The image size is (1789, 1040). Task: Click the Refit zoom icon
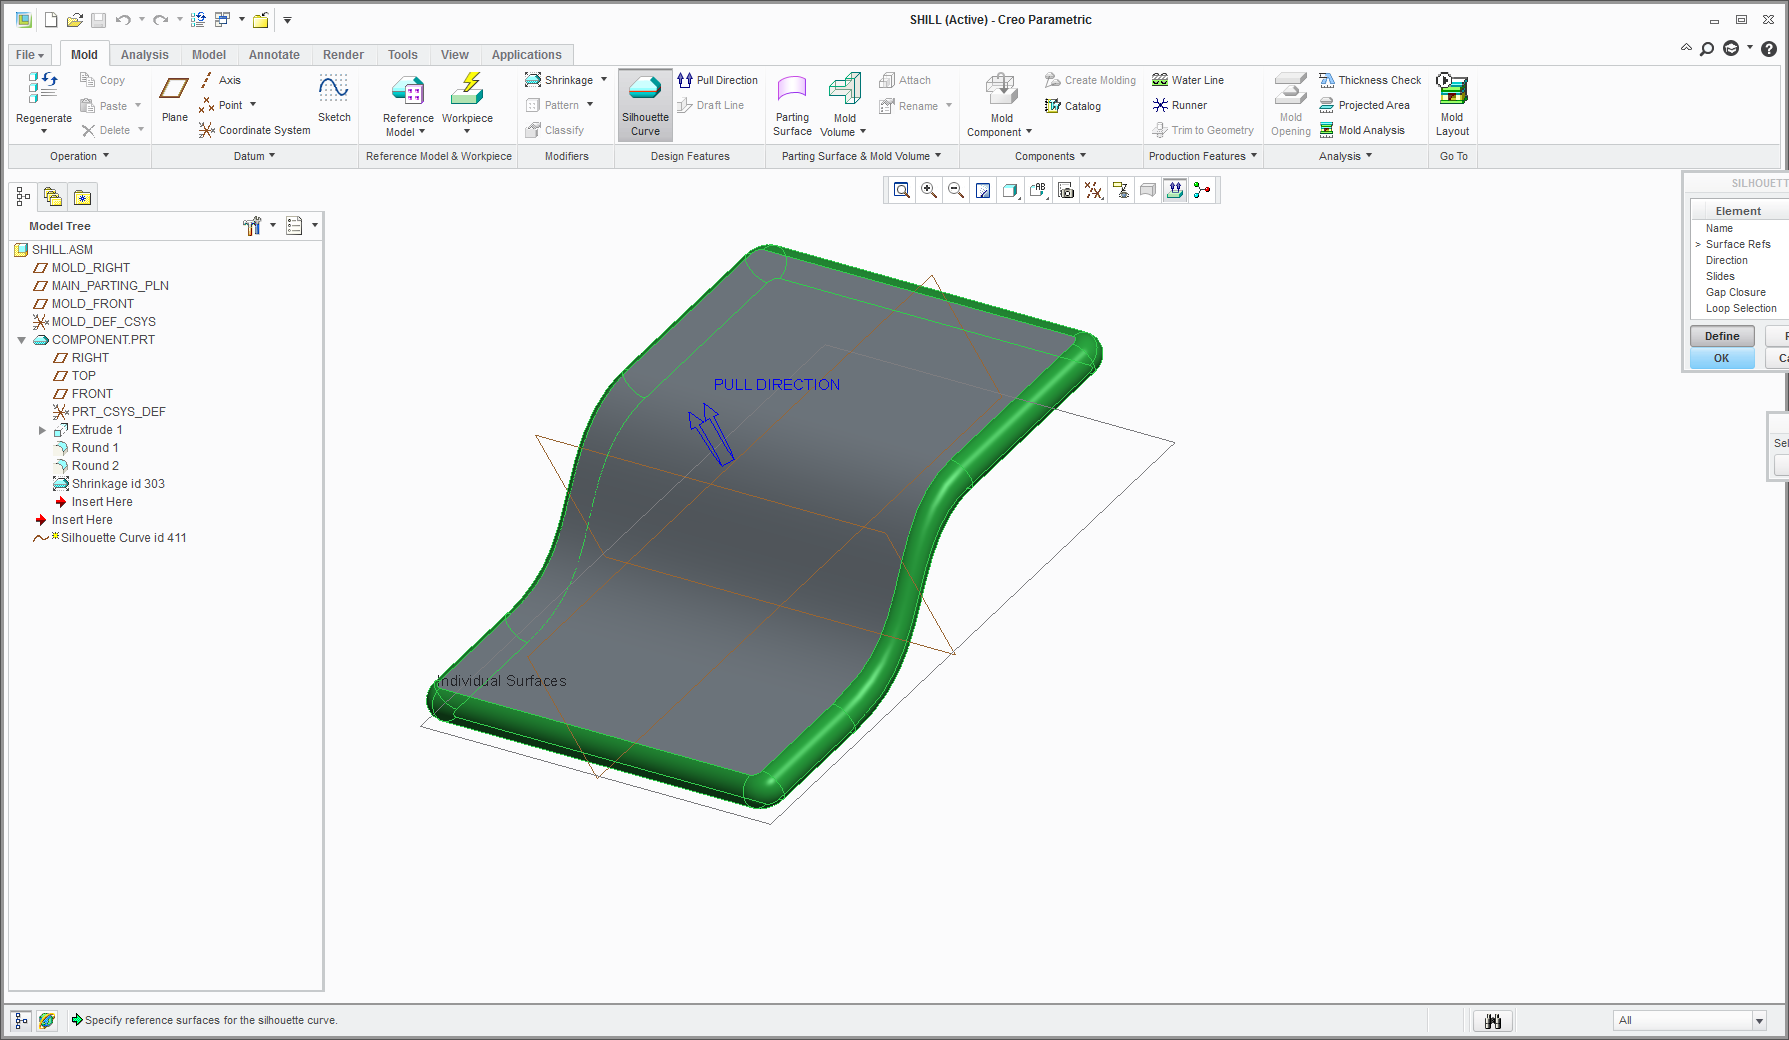click(902, 190)
